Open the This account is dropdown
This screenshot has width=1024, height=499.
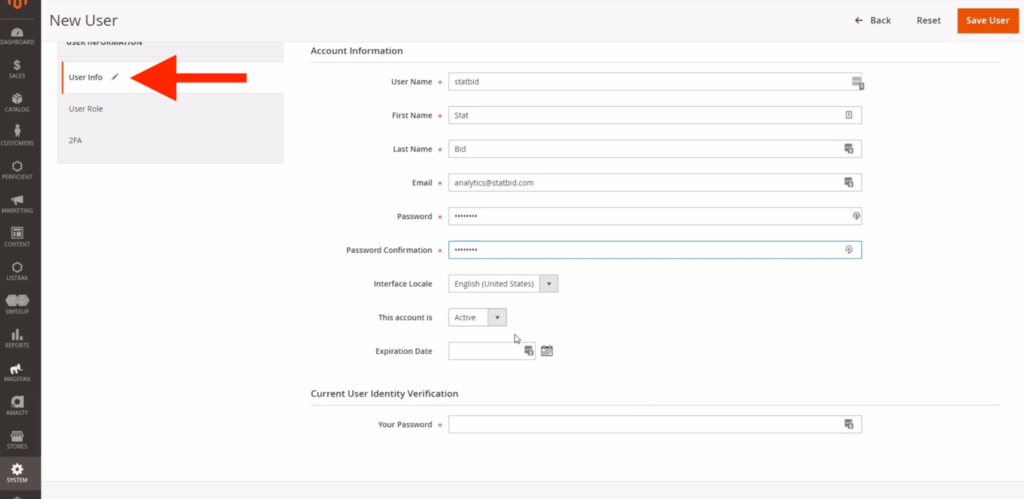(x=477, y=317)
